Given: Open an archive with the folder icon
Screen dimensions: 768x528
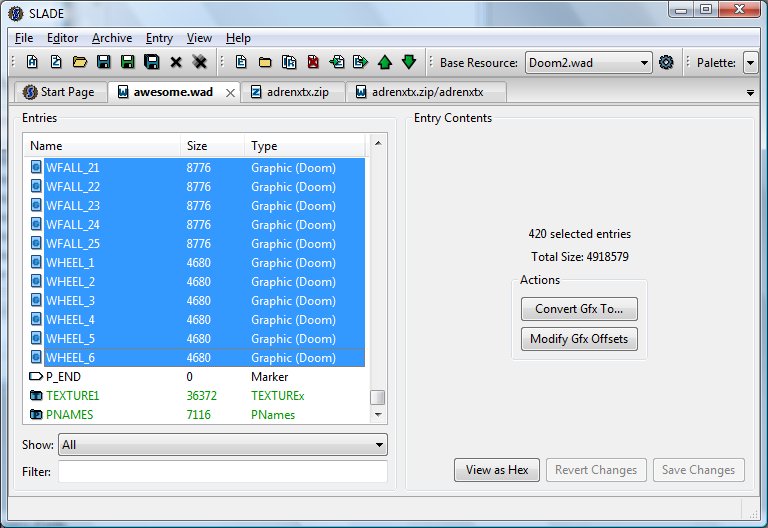Looking at the screenshot, I should (80, 62).
